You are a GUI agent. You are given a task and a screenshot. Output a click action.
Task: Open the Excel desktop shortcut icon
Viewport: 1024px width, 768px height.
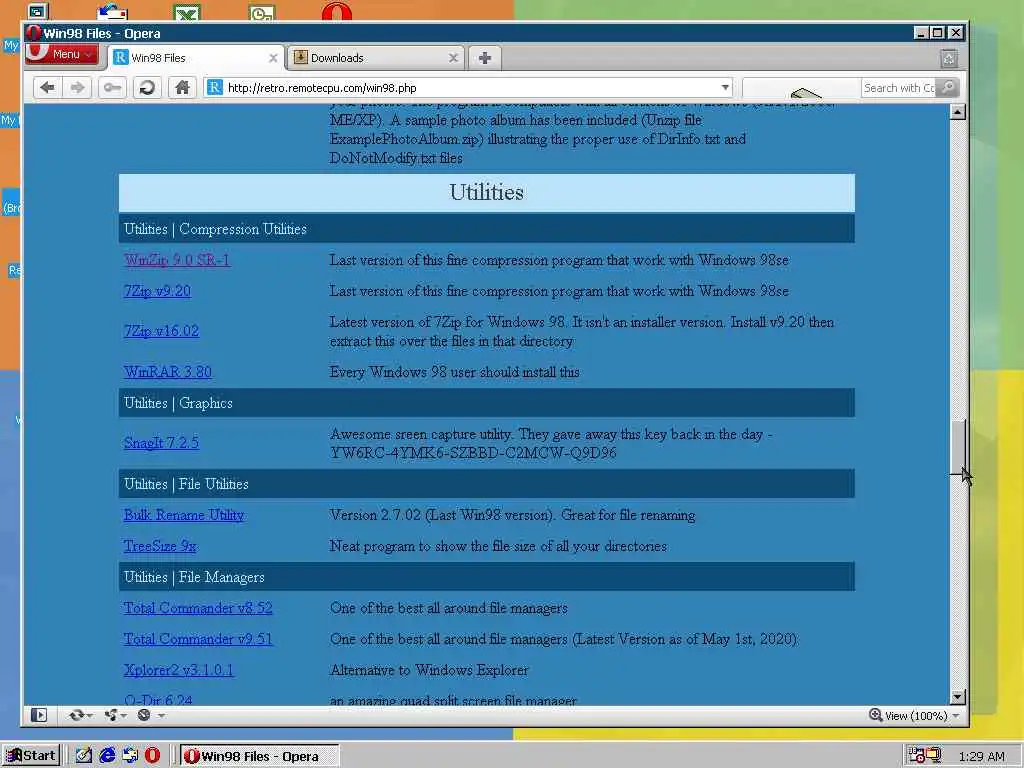(187, 12)
